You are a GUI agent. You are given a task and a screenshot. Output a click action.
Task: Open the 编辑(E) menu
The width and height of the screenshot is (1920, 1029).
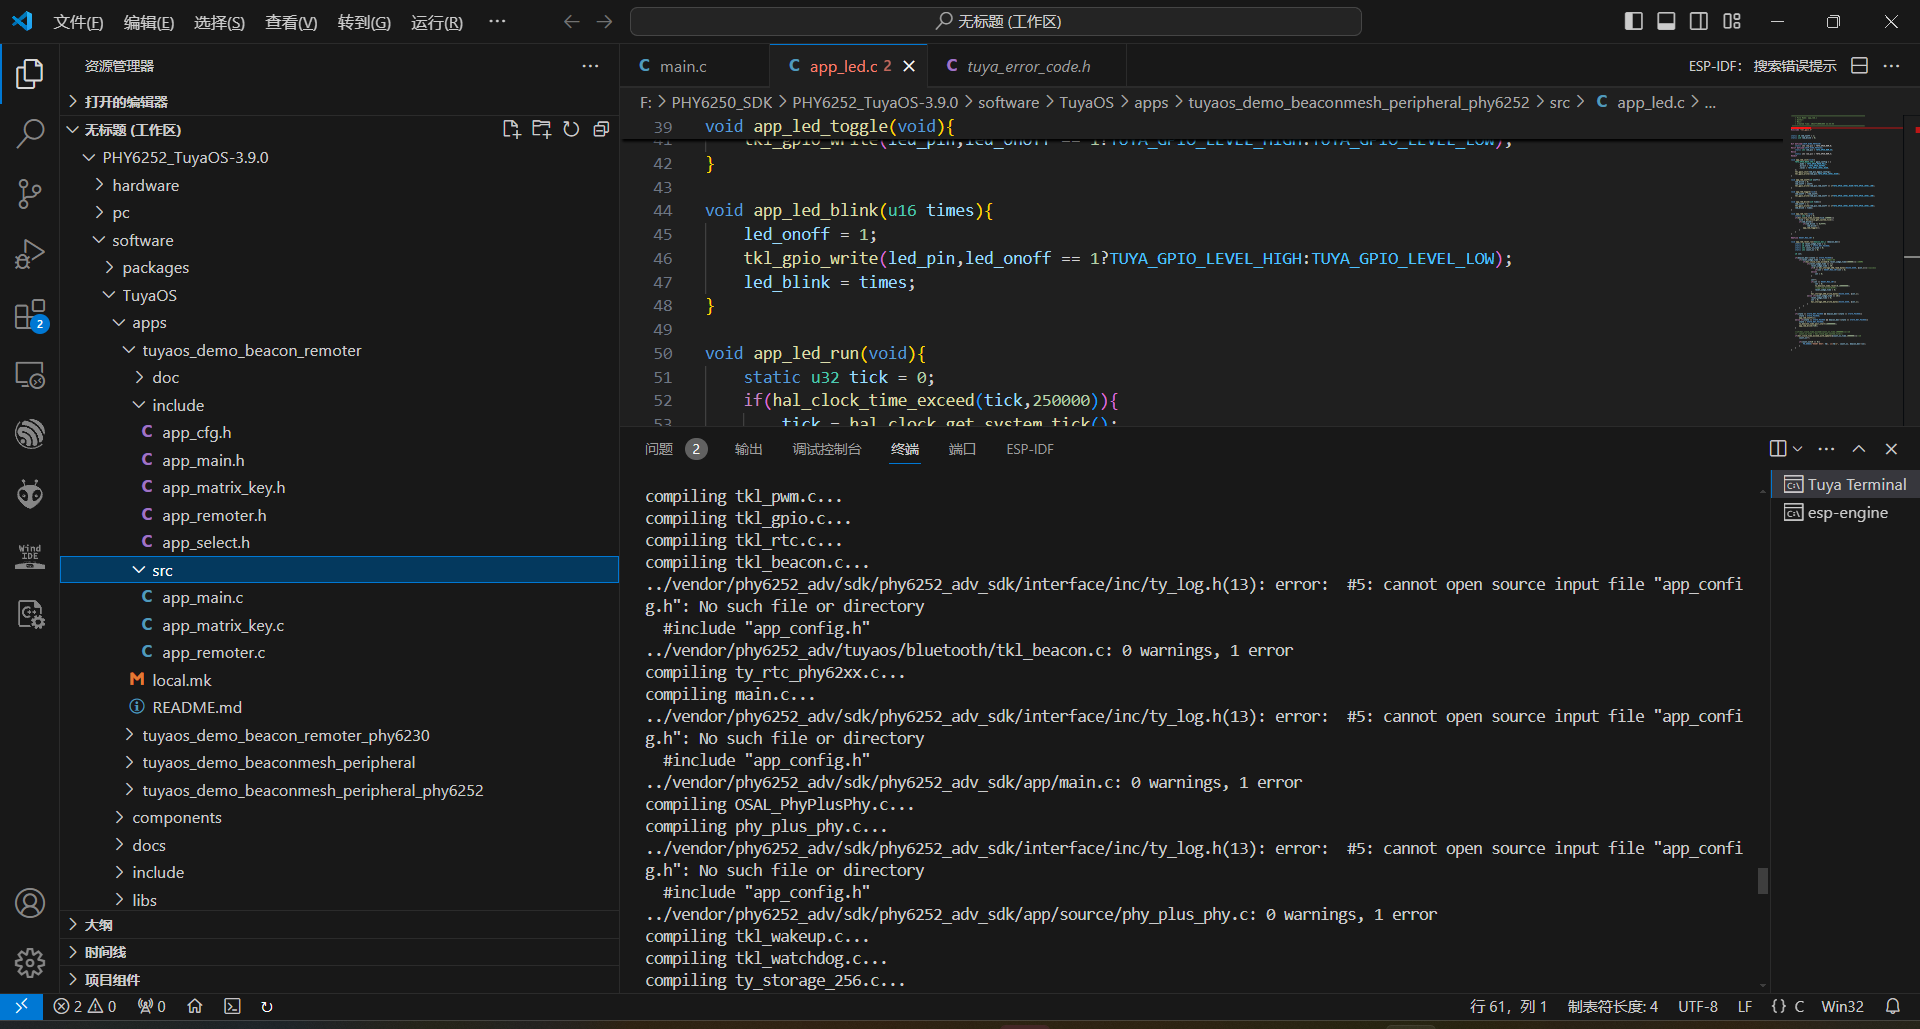(x=148, y=22)
